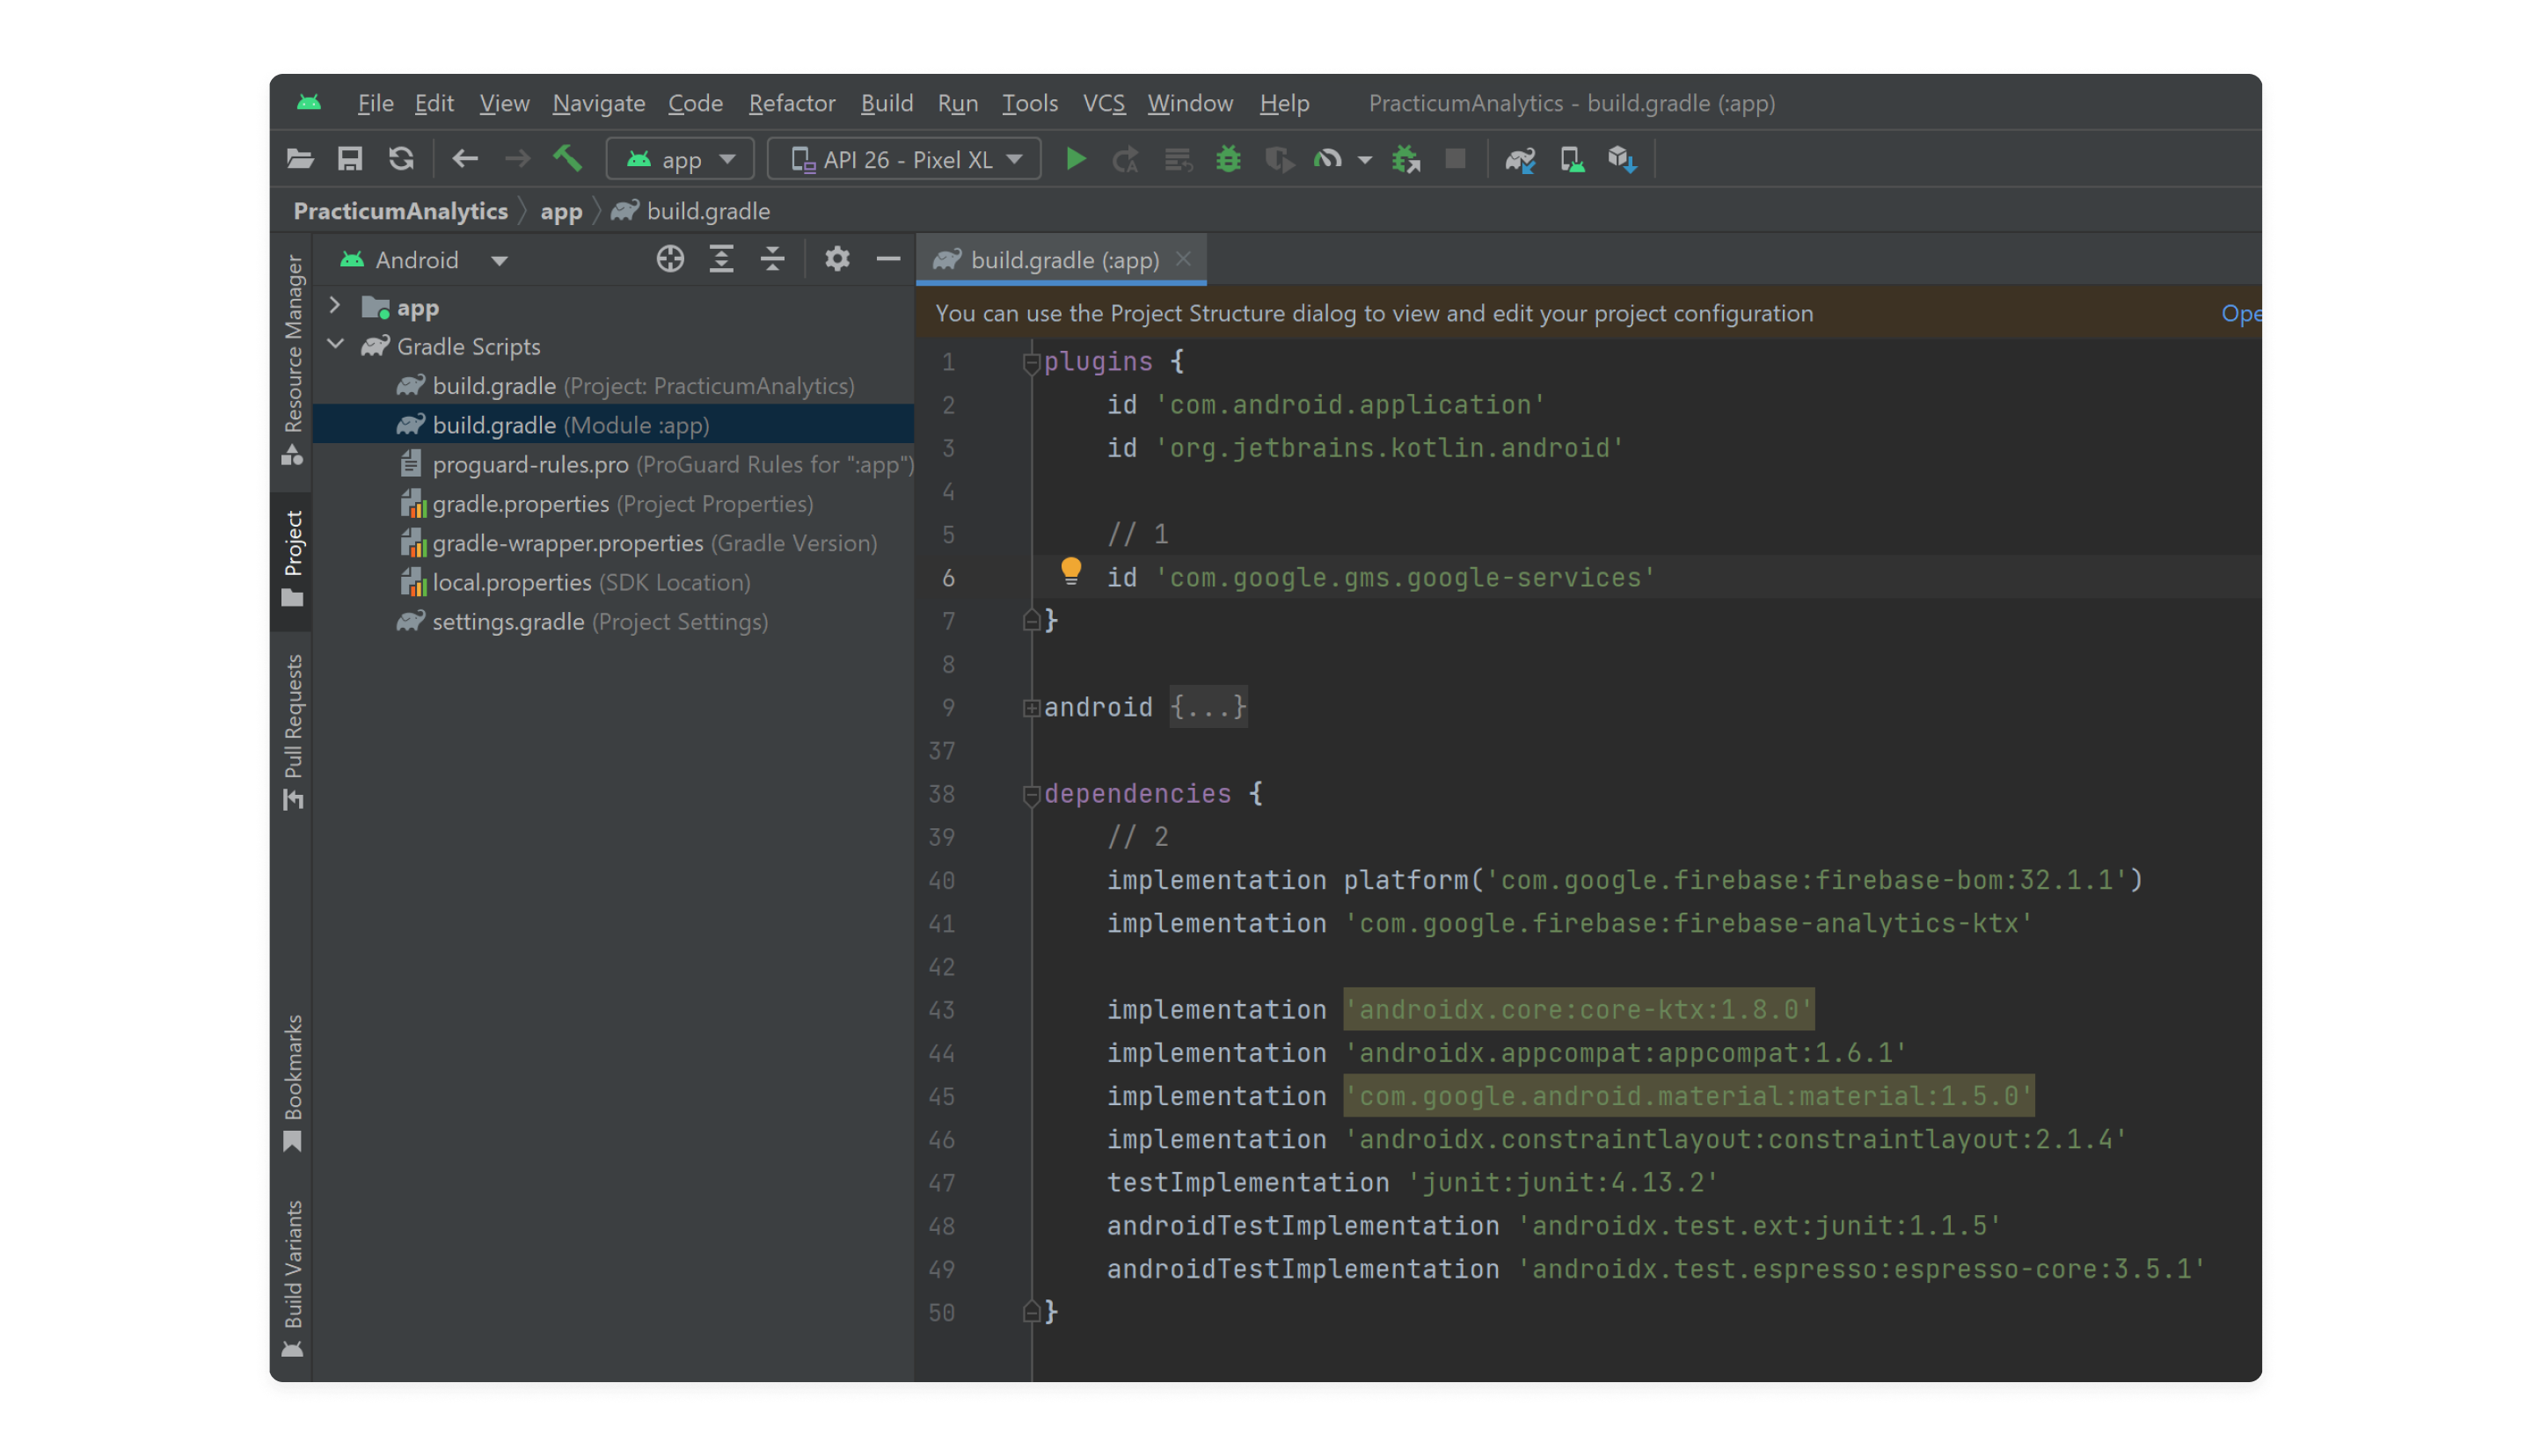This screenshot has width=2533, height=1456.
Task: Click Select Opened File target icon
Action: [x=670, y=260]
